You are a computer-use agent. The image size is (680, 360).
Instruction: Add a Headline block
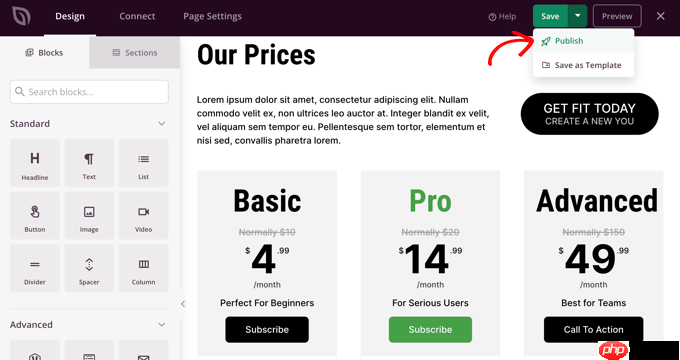[35, 163]
